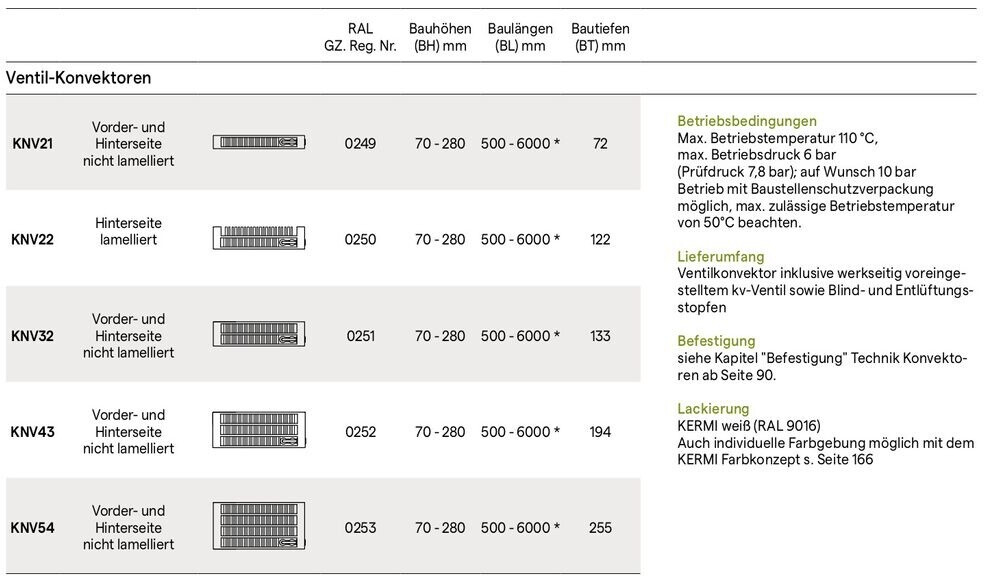Click the KNV54 convector cross-section icon
Viewport: 984px width, 576px height.
coord(259,526)
